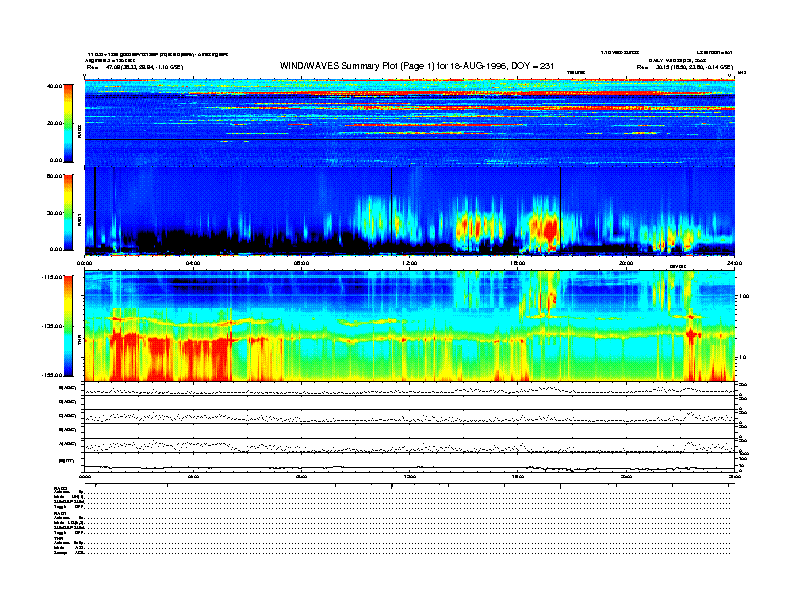Click the 40.00 label on RAD2 color scale

55,86
